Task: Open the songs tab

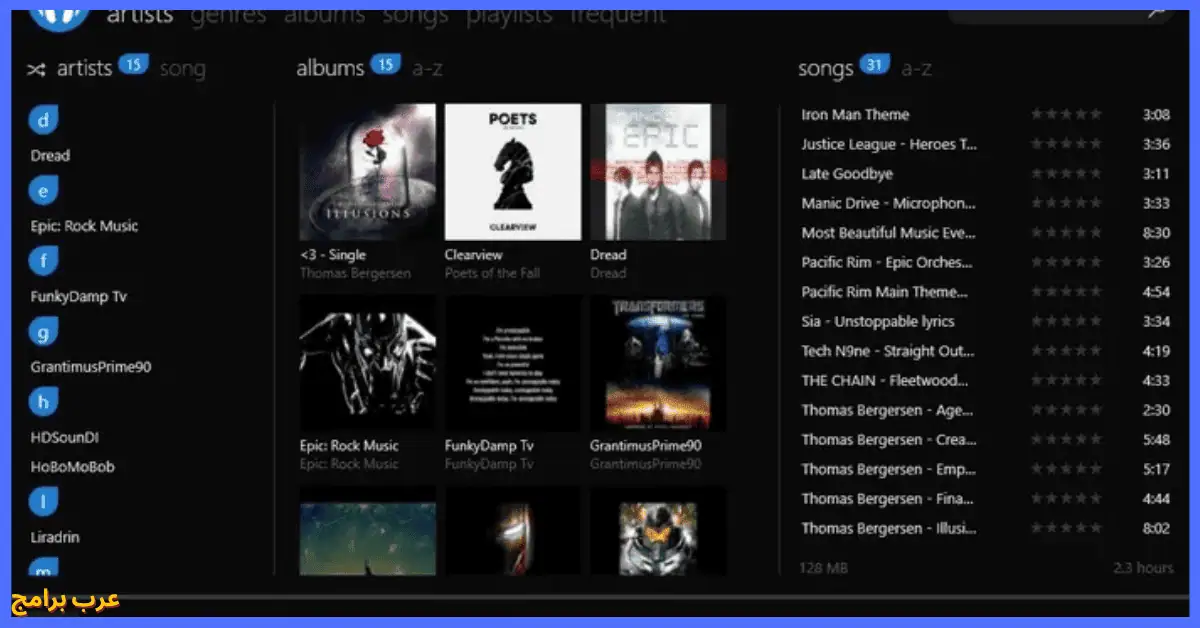Action: point(415,16)
